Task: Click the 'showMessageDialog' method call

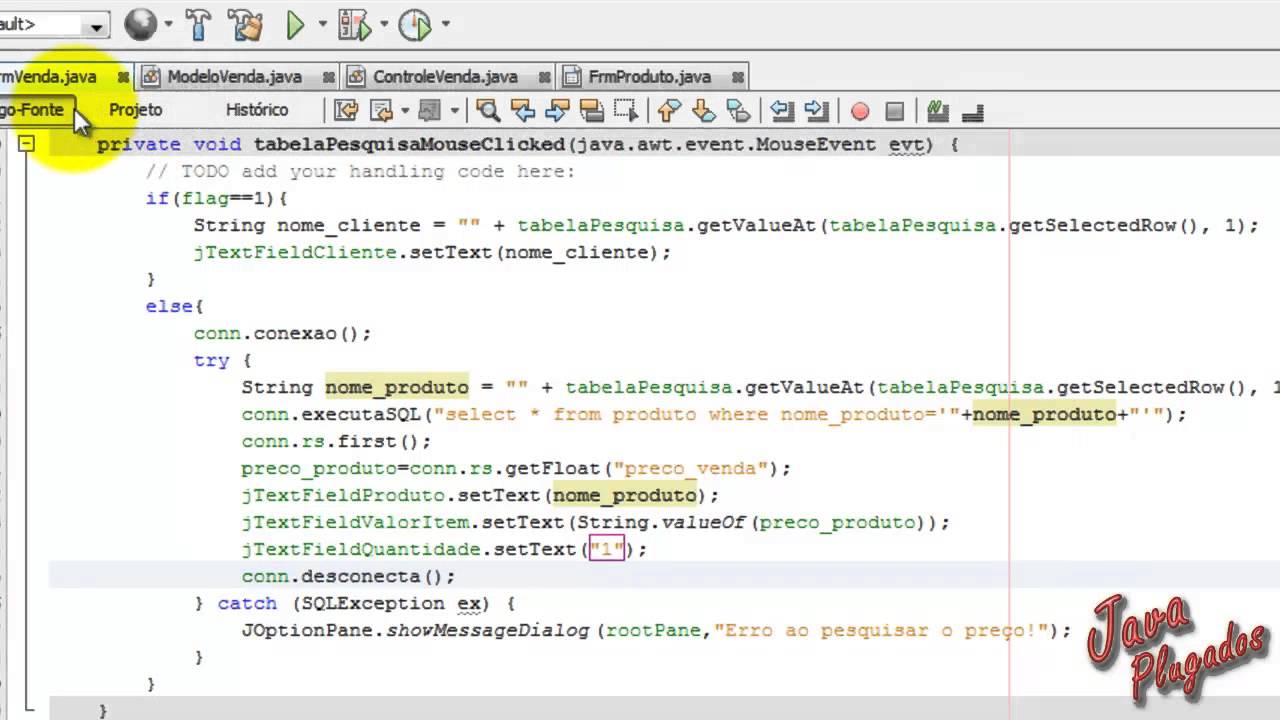Action: (488, 630)
